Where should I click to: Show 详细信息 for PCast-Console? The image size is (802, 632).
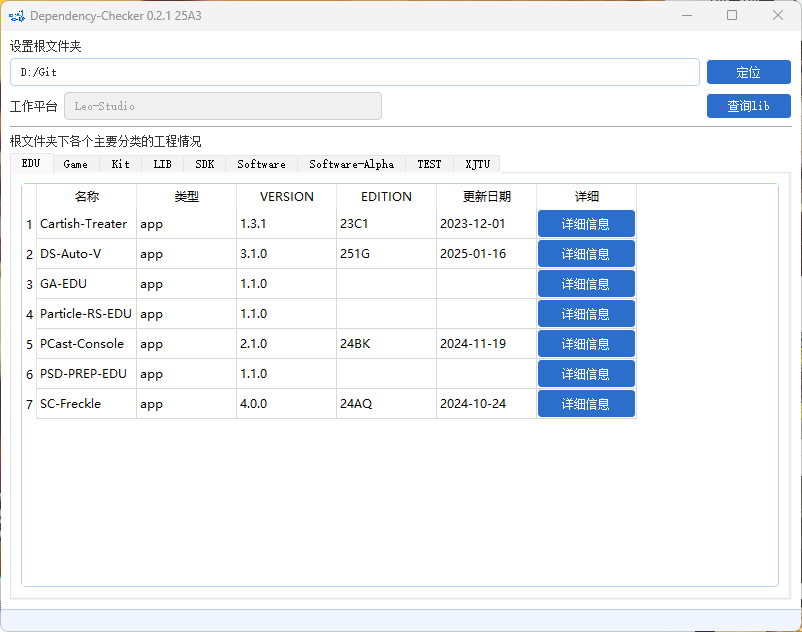click(x=586, y=344)
